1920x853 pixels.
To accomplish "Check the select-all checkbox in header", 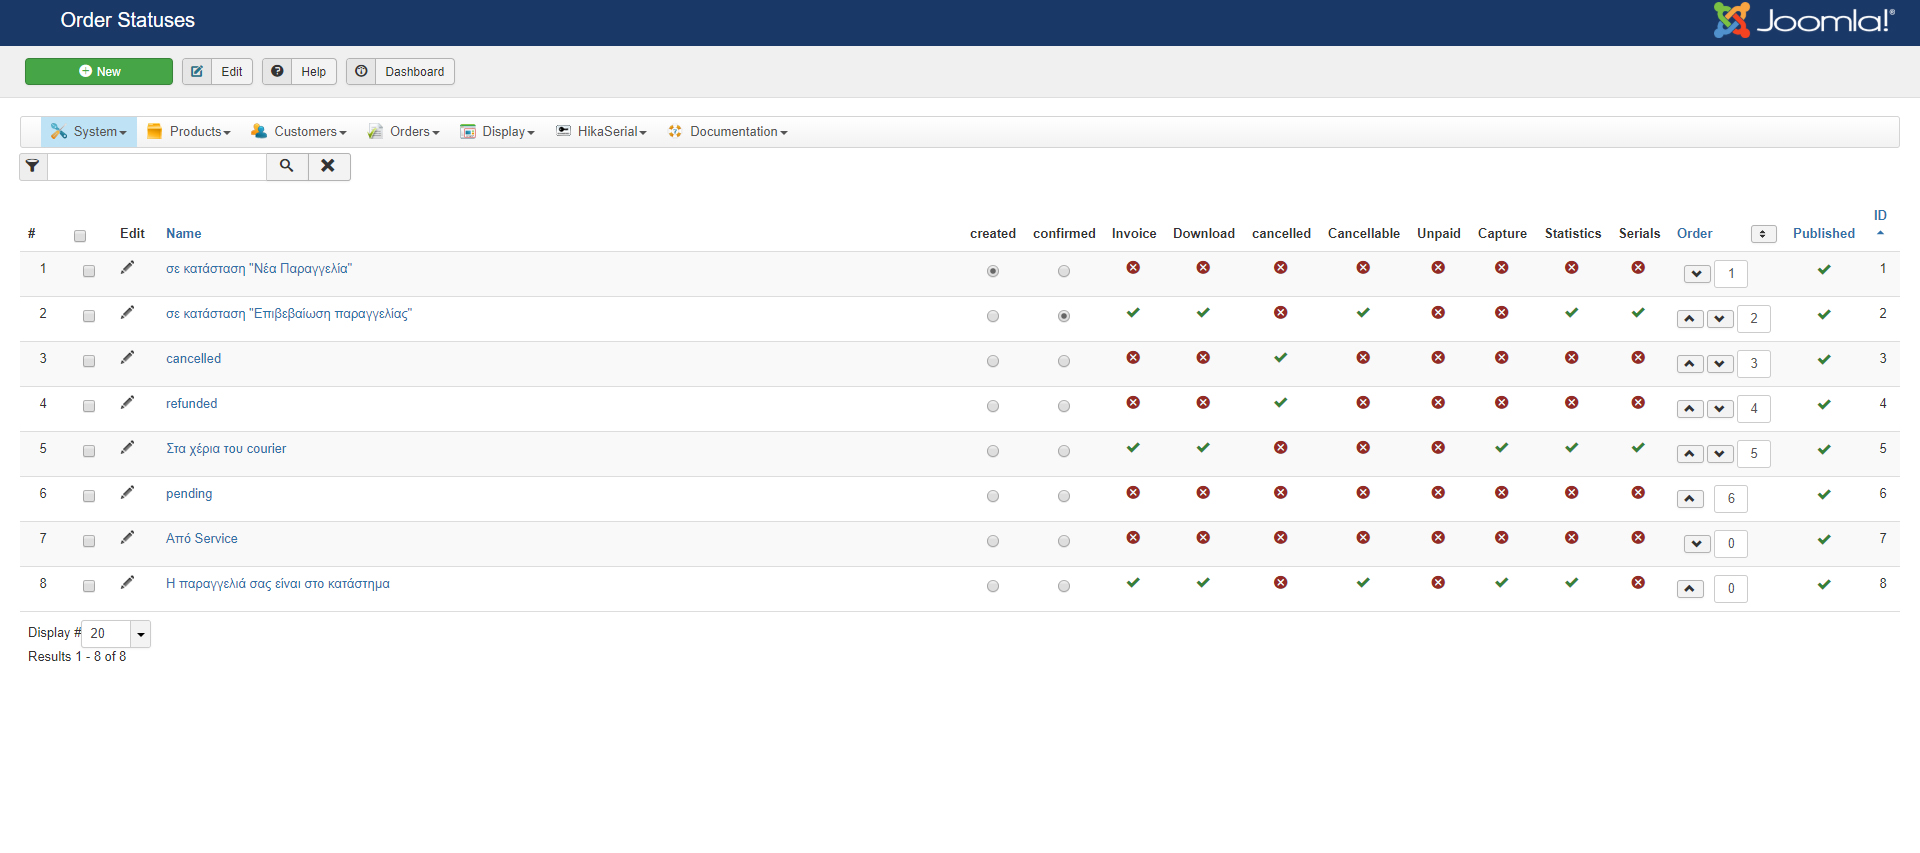I will (80, 236).
